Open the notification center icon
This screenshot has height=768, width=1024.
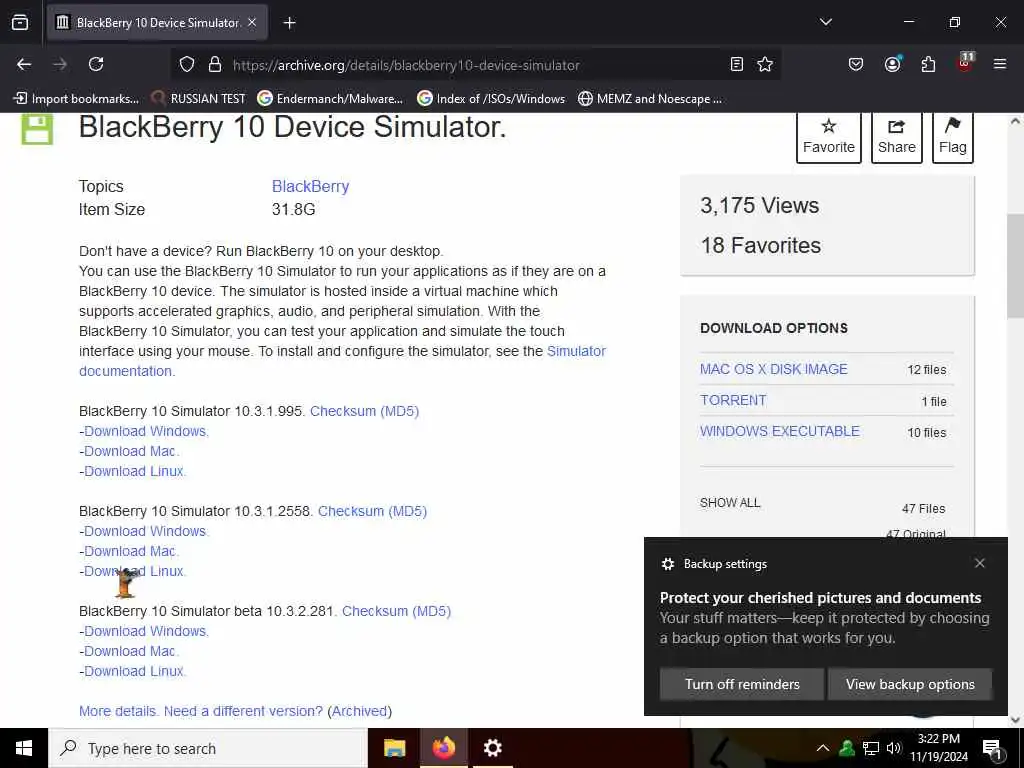[x=992, y=750]
